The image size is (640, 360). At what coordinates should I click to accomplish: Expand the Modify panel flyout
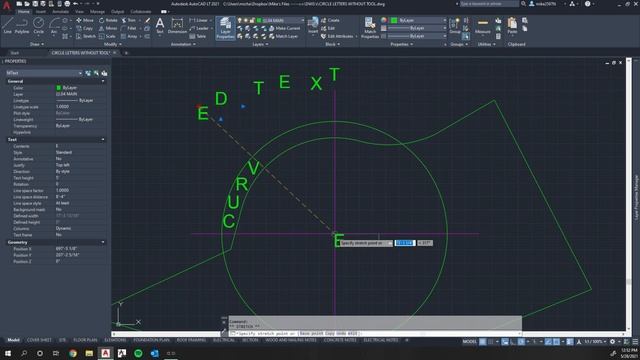click(113, 44)
